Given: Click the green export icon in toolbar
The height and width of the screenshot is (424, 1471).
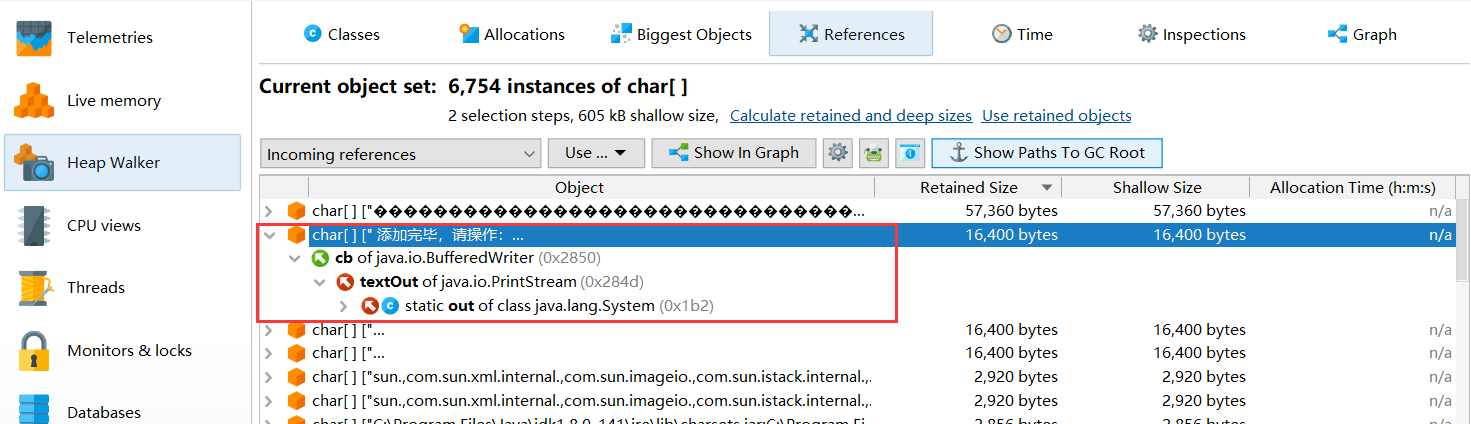Looking at the screenshot, I should [874, 153].
